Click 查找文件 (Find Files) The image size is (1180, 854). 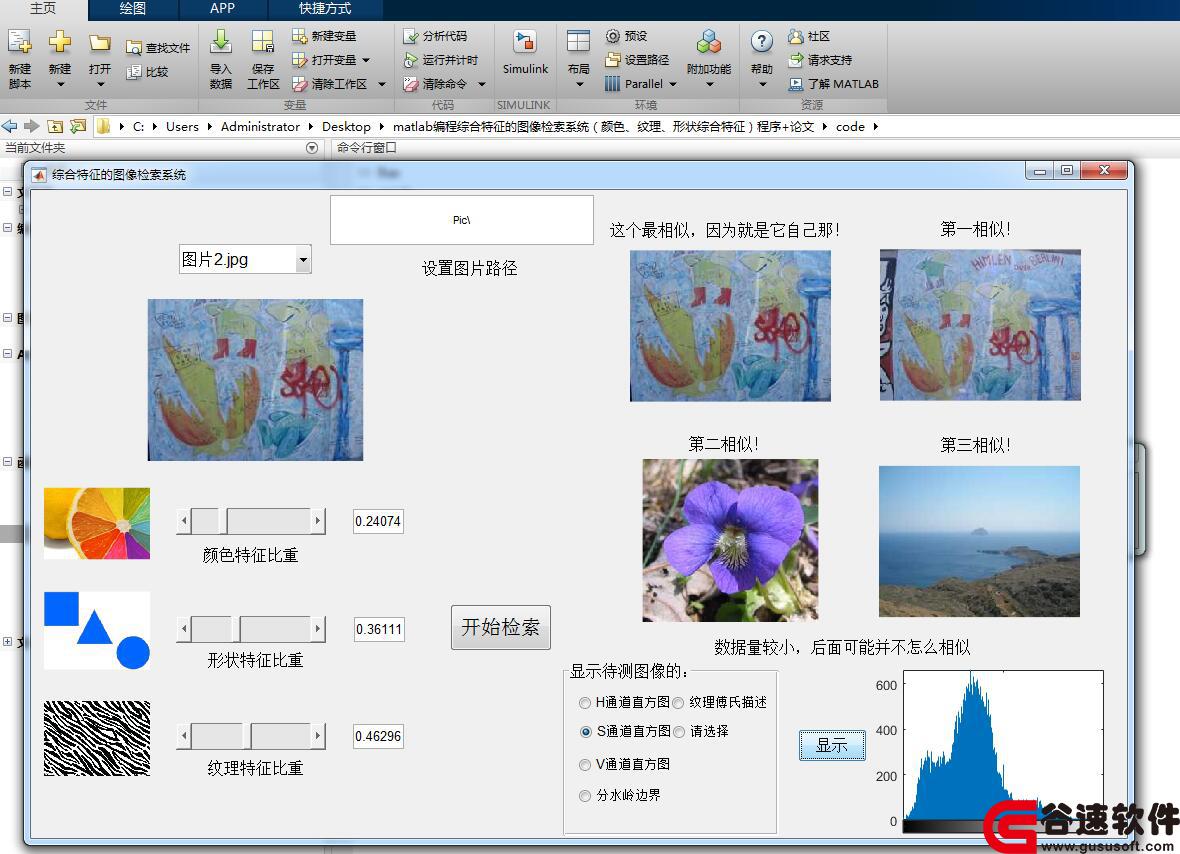click(x=158, y=48)
